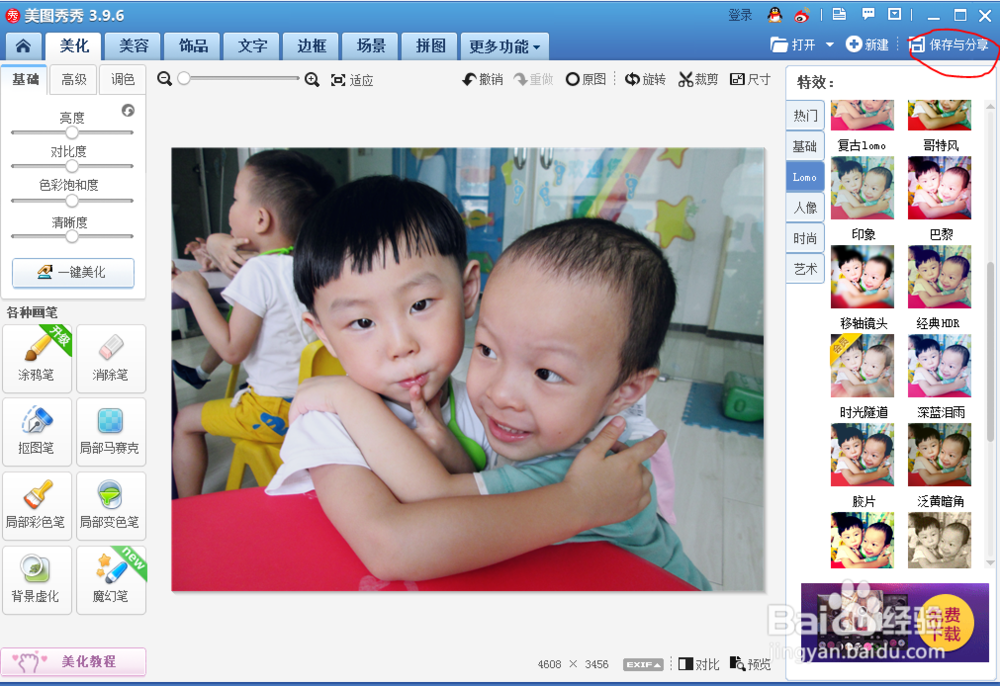Rotate the image with 旋转

click(x=645, y=79)
